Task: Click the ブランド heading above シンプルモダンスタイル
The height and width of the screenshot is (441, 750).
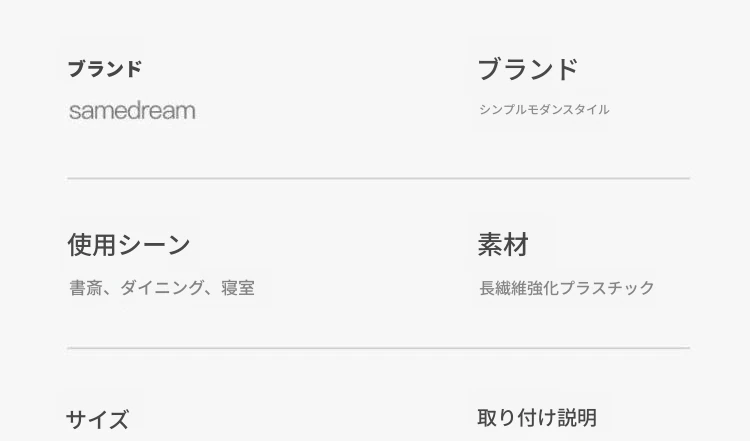Action: pyautogui.click(x=527, y=69)
